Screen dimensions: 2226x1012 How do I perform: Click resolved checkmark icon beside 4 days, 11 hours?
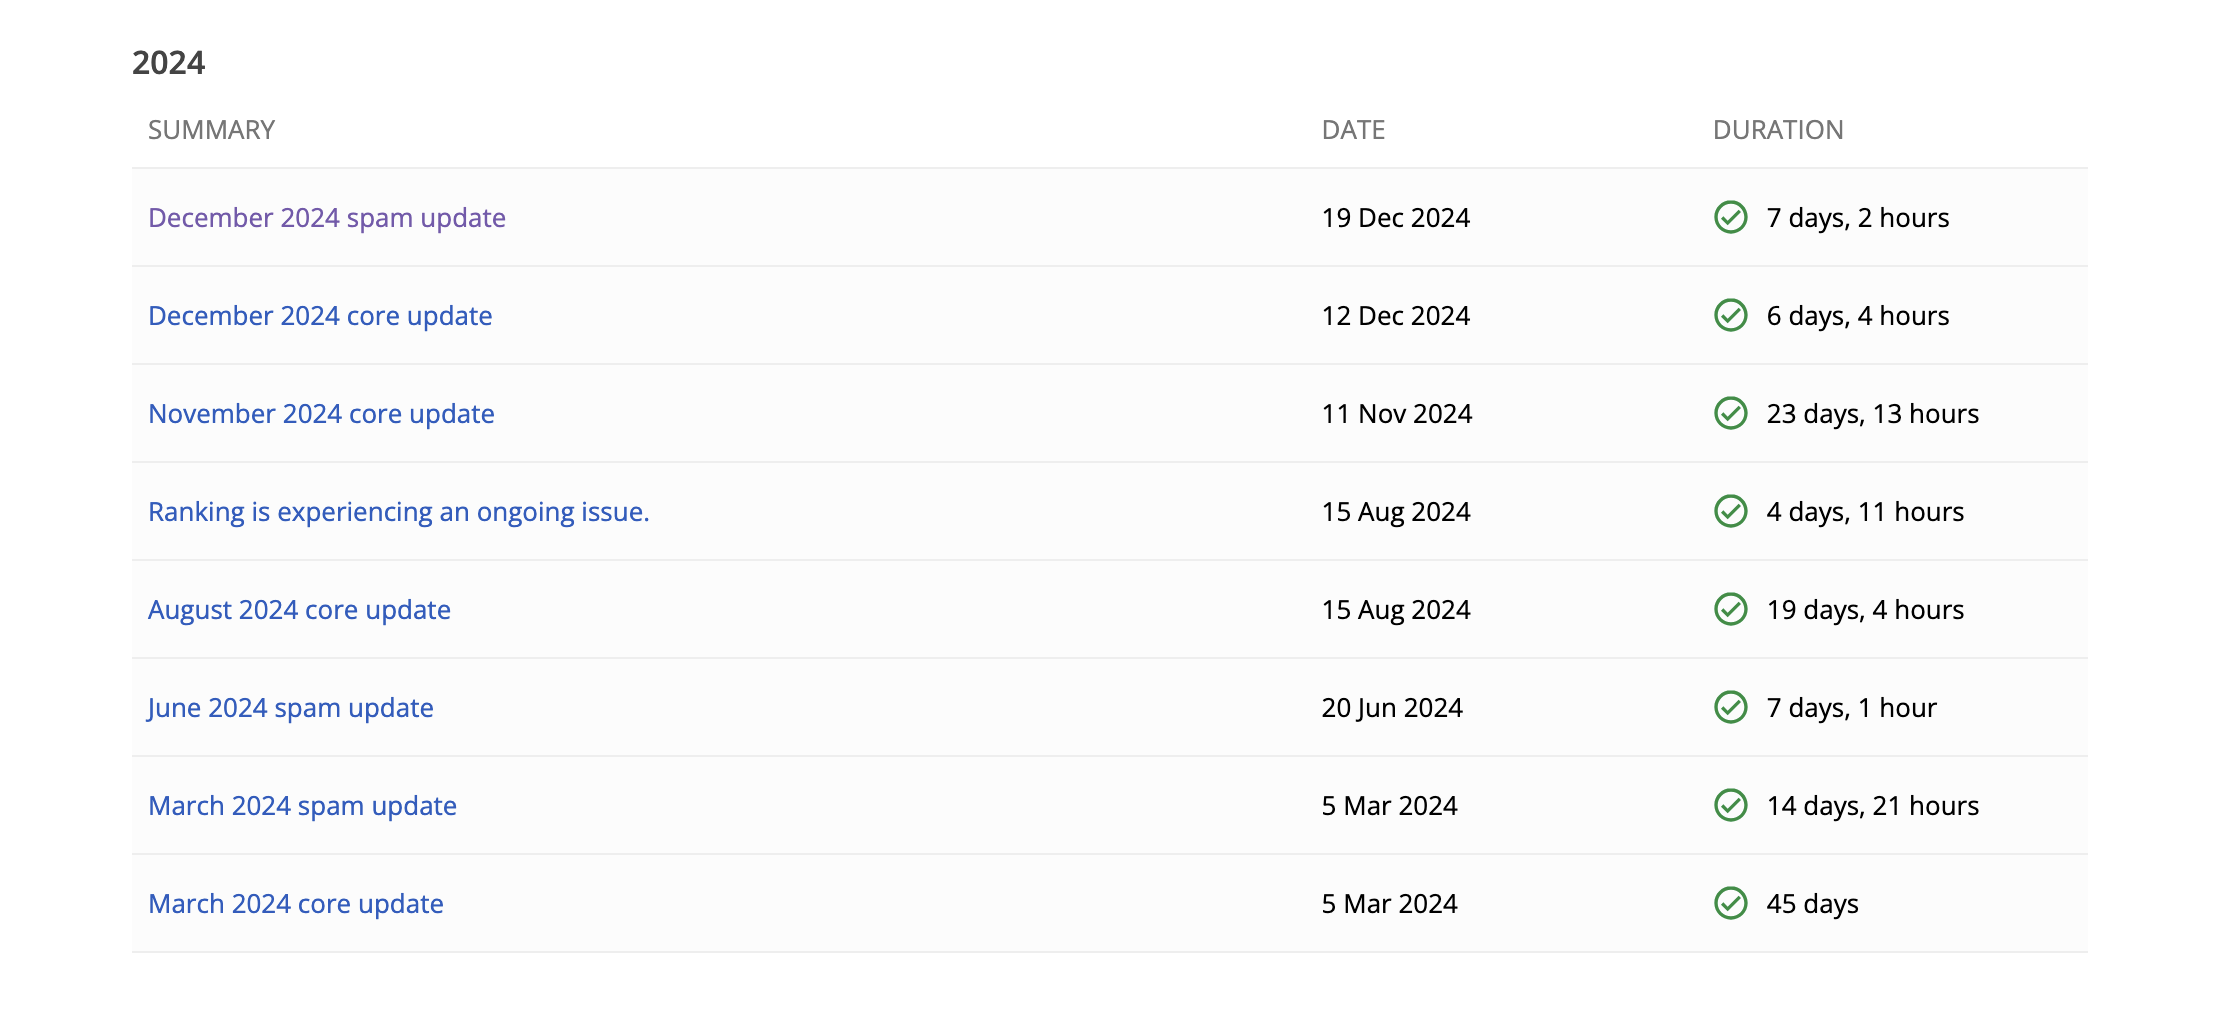[1731, 511]
